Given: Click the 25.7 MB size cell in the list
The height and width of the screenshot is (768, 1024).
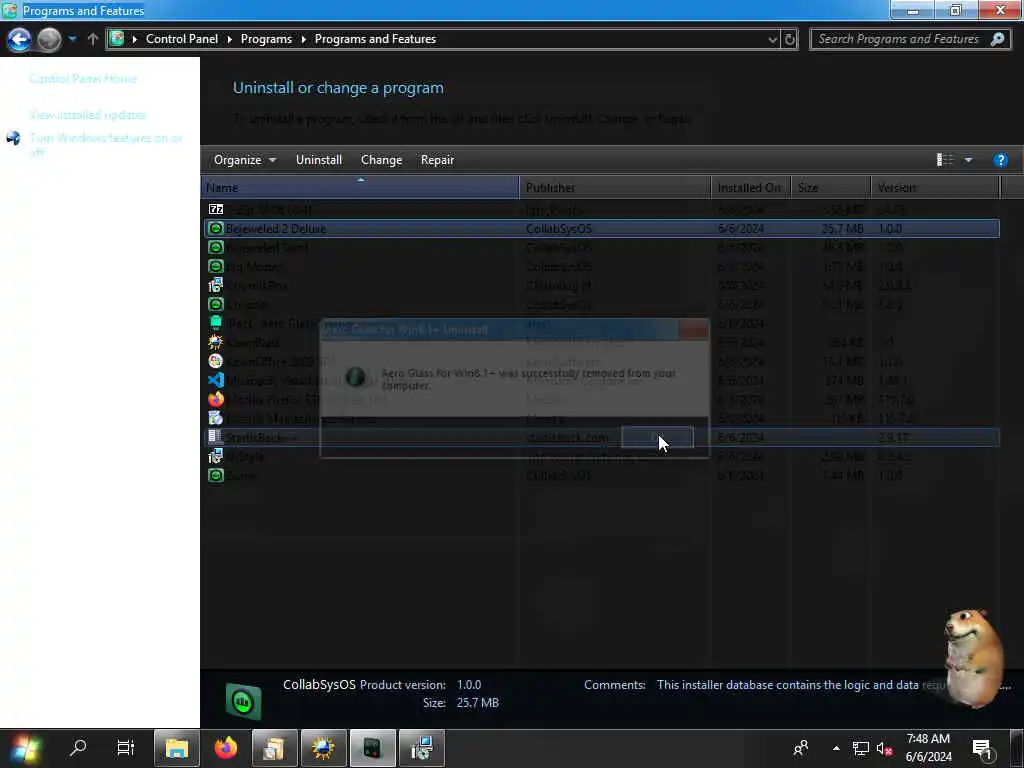Looking at the screenshot, I should pyautogui.click(x=842, y=229).
